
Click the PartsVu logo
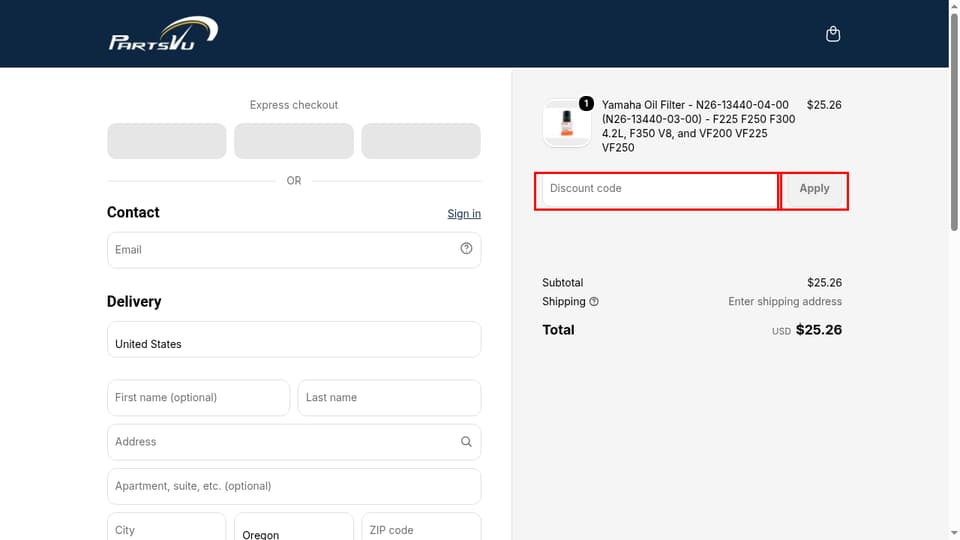pyautogui.click(x=163, y=34)
